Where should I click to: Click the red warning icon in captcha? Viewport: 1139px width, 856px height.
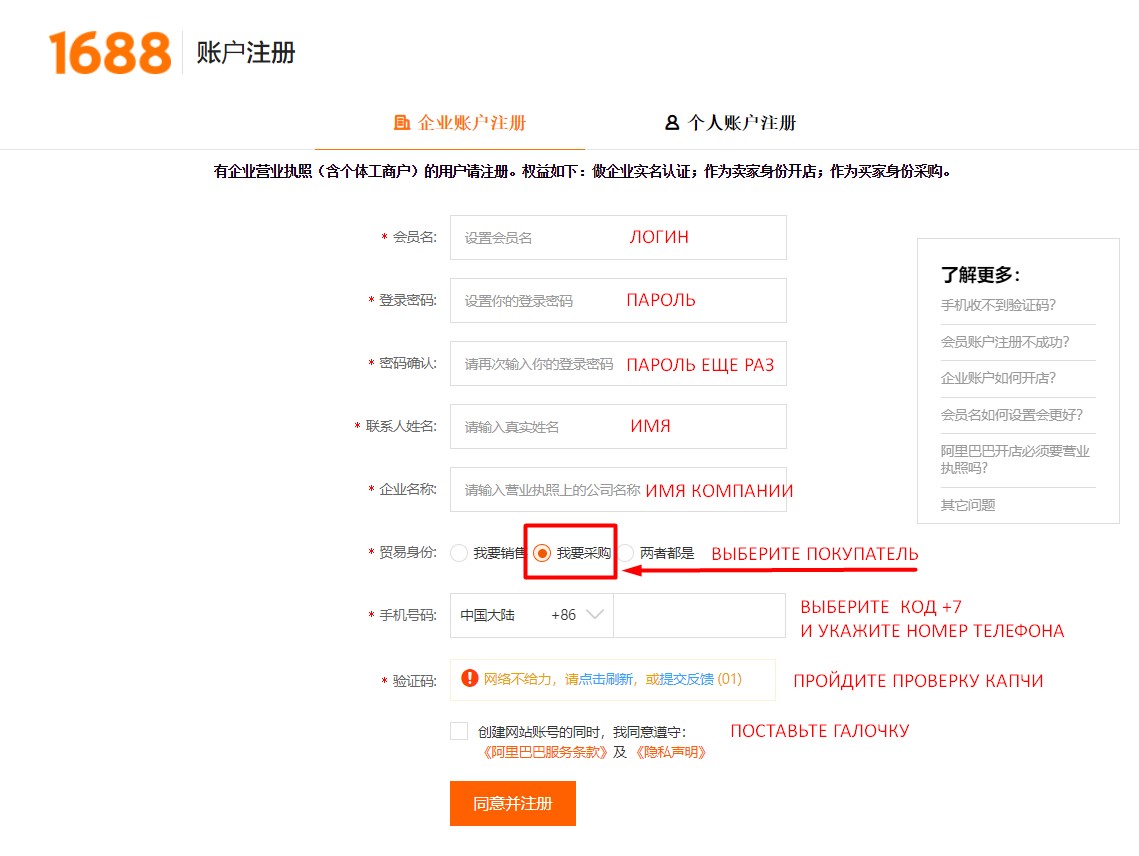pyautogui.click(x=470, y=678)
